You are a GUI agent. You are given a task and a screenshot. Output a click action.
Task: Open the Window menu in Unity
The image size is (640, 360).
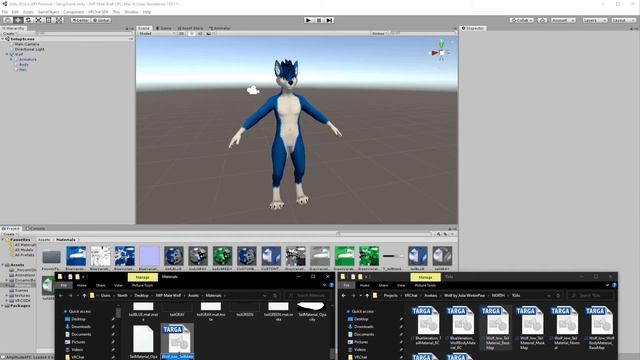click(x=131, y=12)
